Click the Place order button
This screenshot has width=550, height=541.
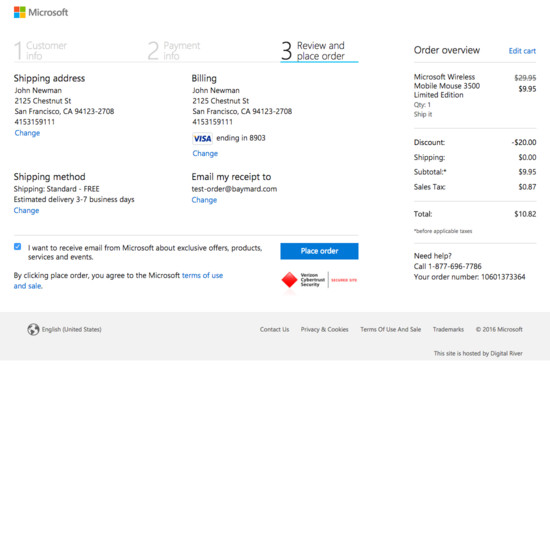319,251
